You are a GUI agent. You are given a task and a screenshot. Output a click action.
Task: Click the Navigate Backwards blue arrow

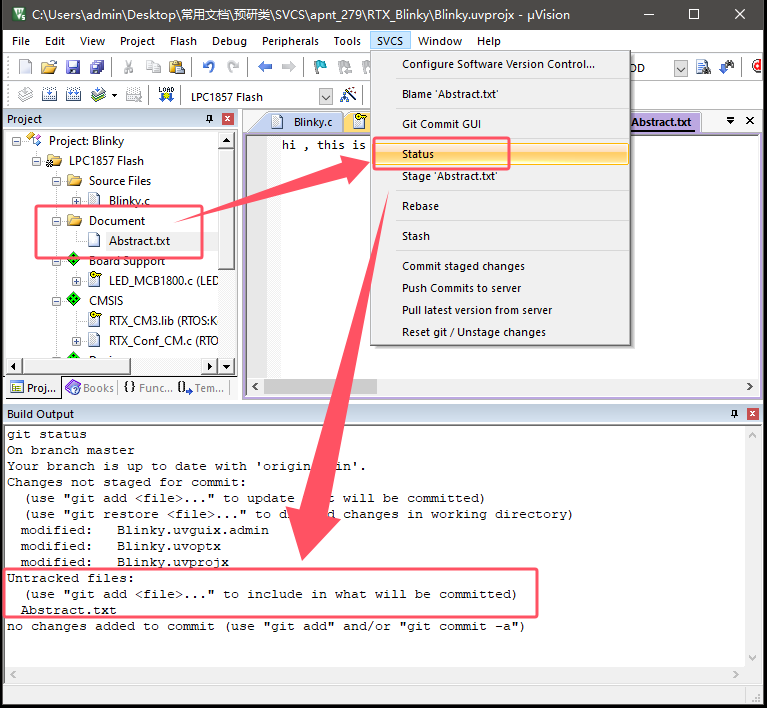(265, 68)
